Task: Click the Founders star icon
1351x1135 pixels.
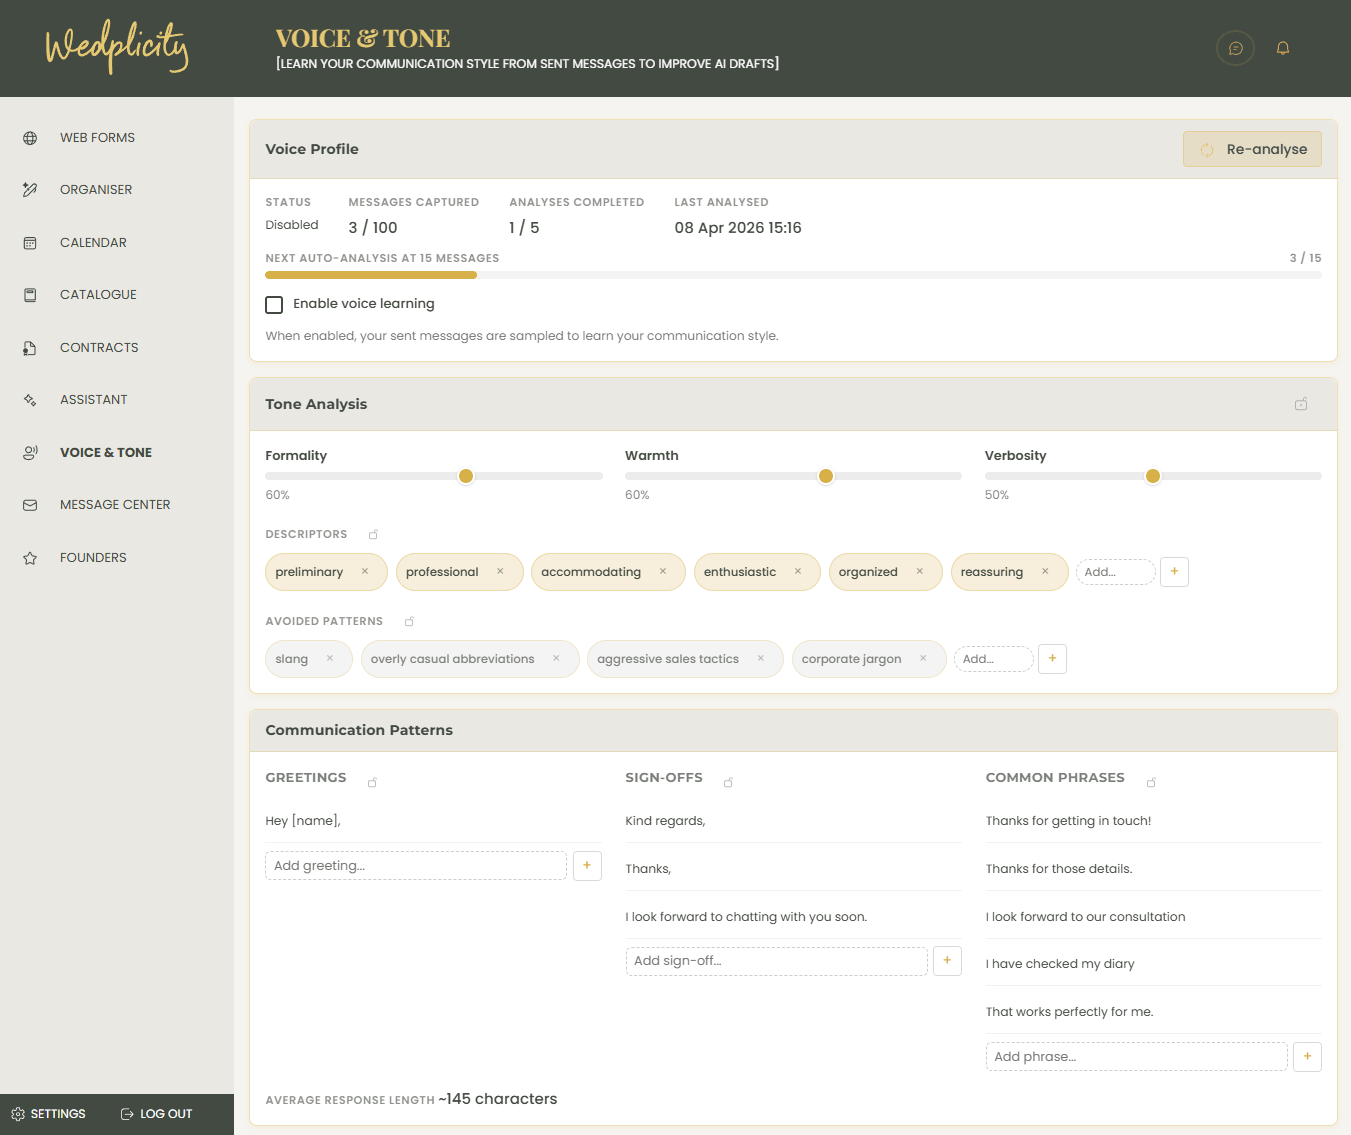Action: pos(30,558)
